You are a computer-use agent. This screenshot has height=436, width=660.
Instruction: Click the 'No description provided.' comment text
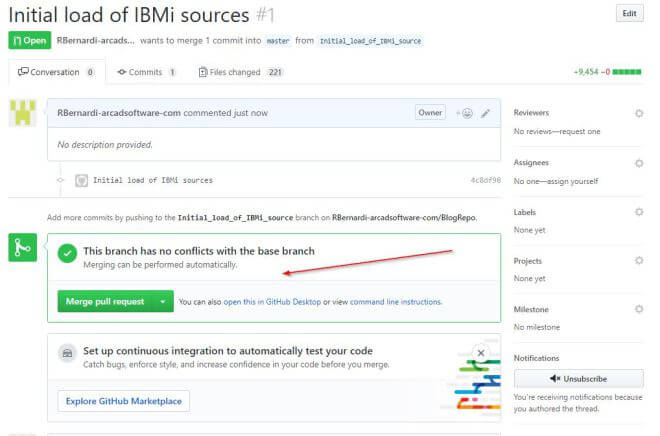click(105, 144)
